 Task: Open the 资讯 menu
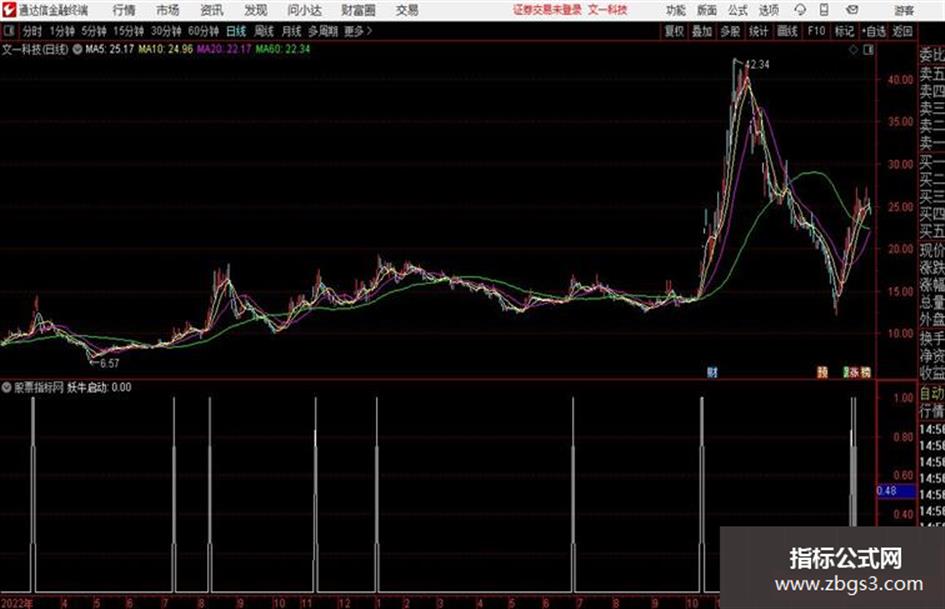point(212,10)
